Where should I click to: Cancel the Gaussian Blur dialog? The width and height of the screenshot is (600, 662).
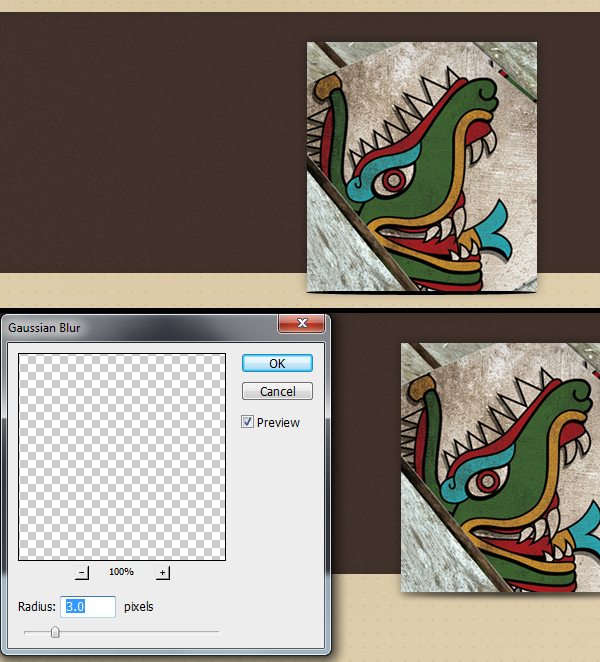click(277, 391)
